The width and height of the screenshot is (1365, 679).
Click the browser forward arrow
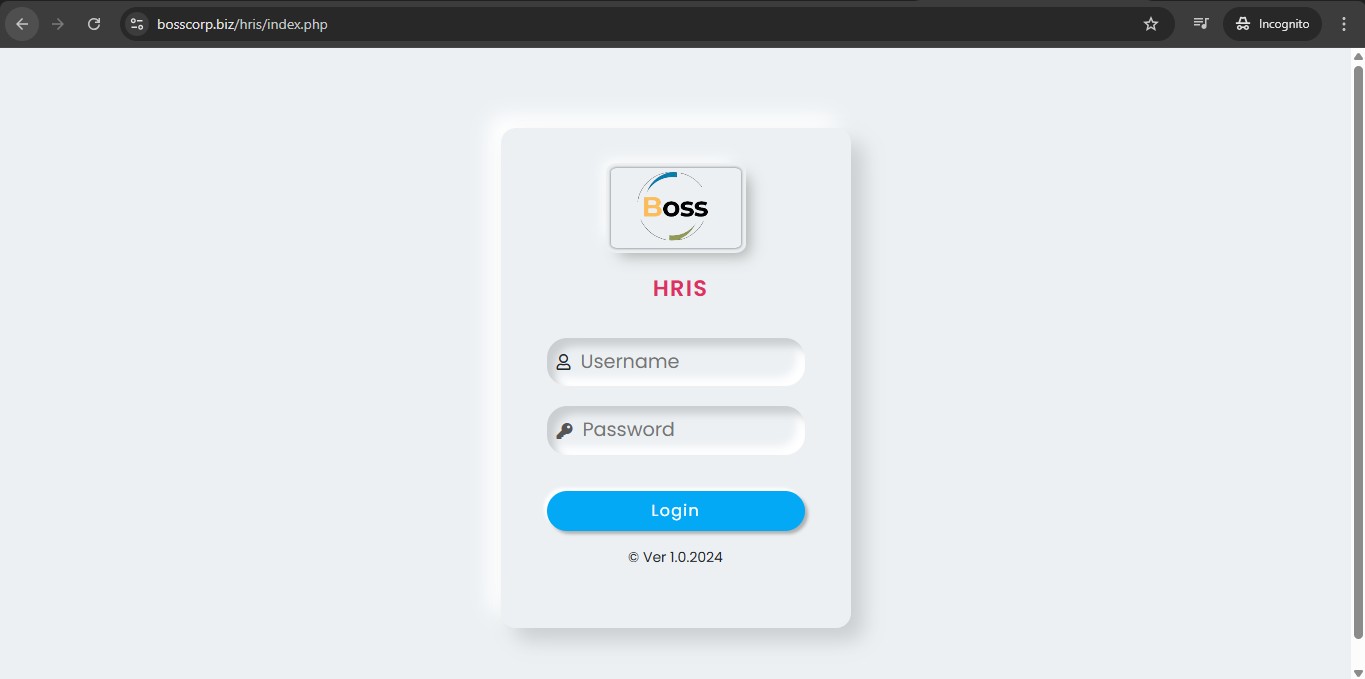[58, 24]
